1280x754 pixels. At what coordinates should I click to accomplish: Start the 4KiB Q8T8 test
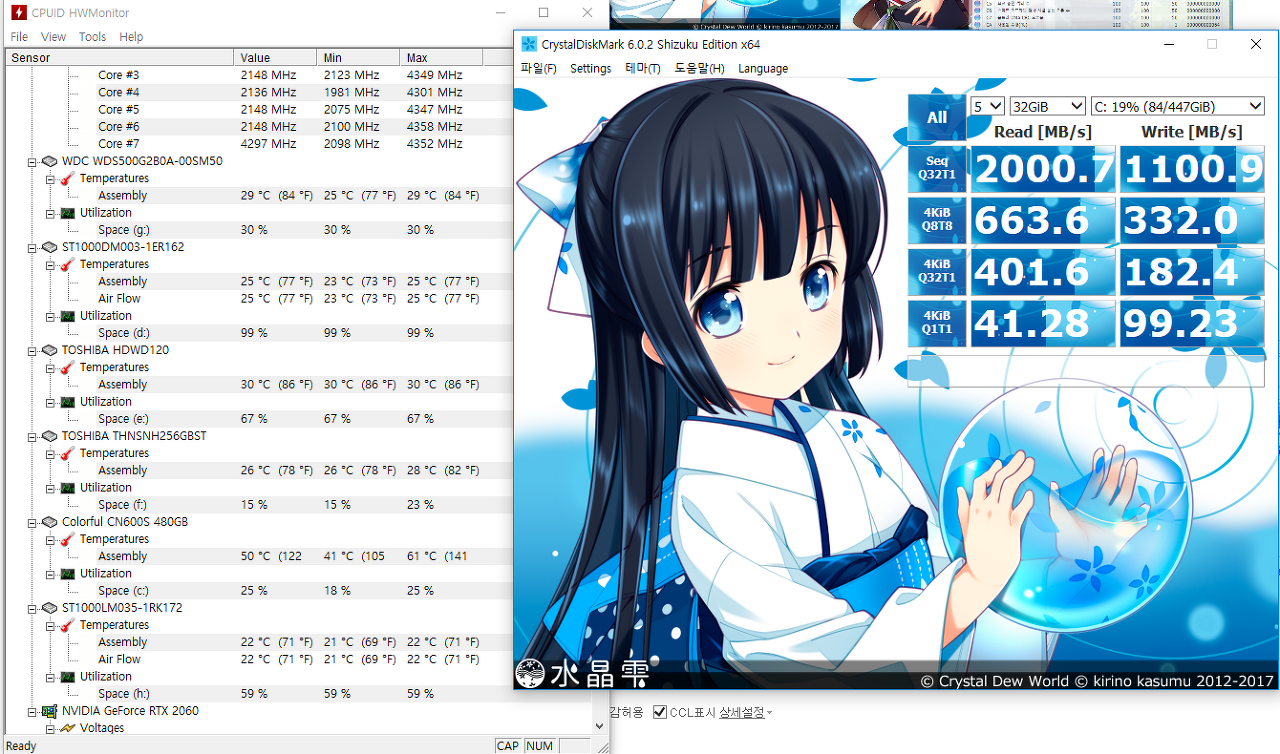(937, 220)
